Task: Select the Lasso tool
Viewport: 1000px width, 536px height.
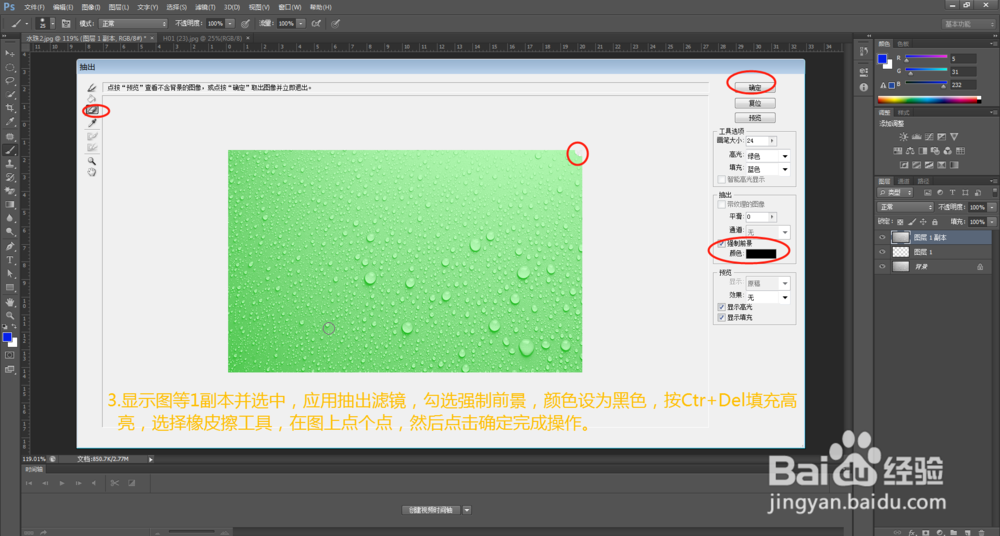Action: pyautogui.click(x=10, y=81)
